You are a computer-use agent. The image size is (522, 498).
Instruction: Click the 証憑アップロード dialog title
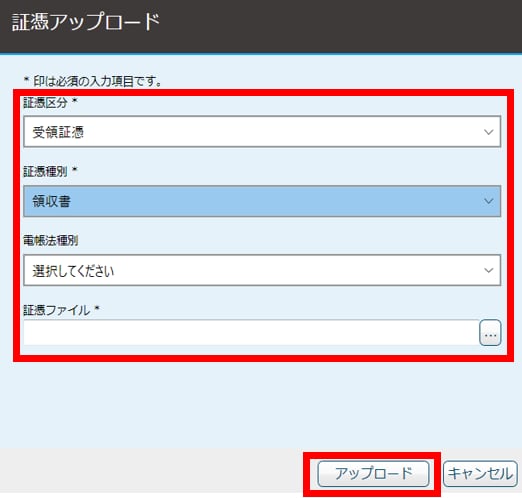click(86, 22)
